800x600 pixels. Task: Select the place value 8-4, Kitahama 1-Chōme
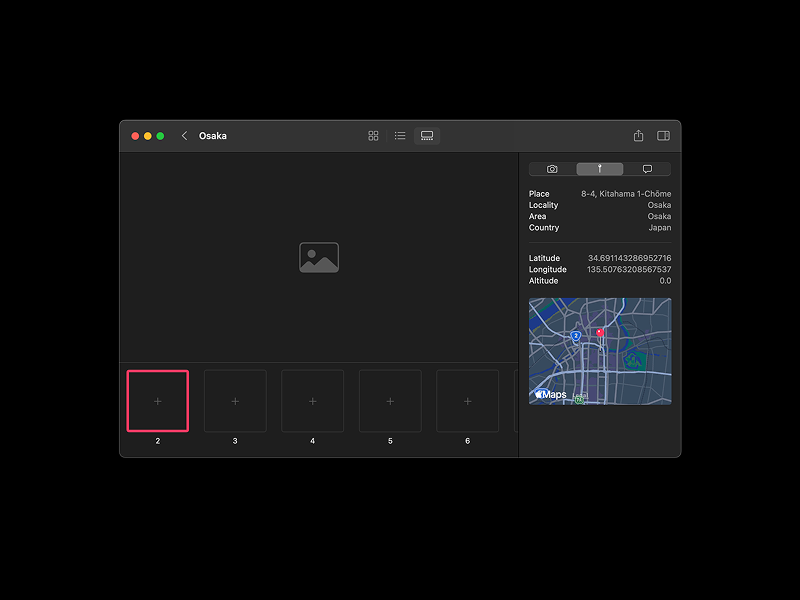[x=626, y=194]
